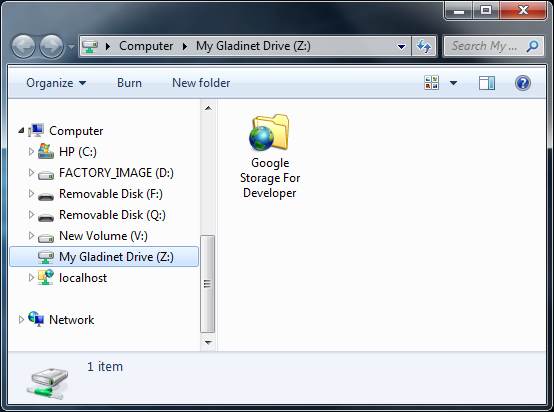Expand the FACTORY_IMAGE (D:) node

pyautogui.click(x=31, y=172)
